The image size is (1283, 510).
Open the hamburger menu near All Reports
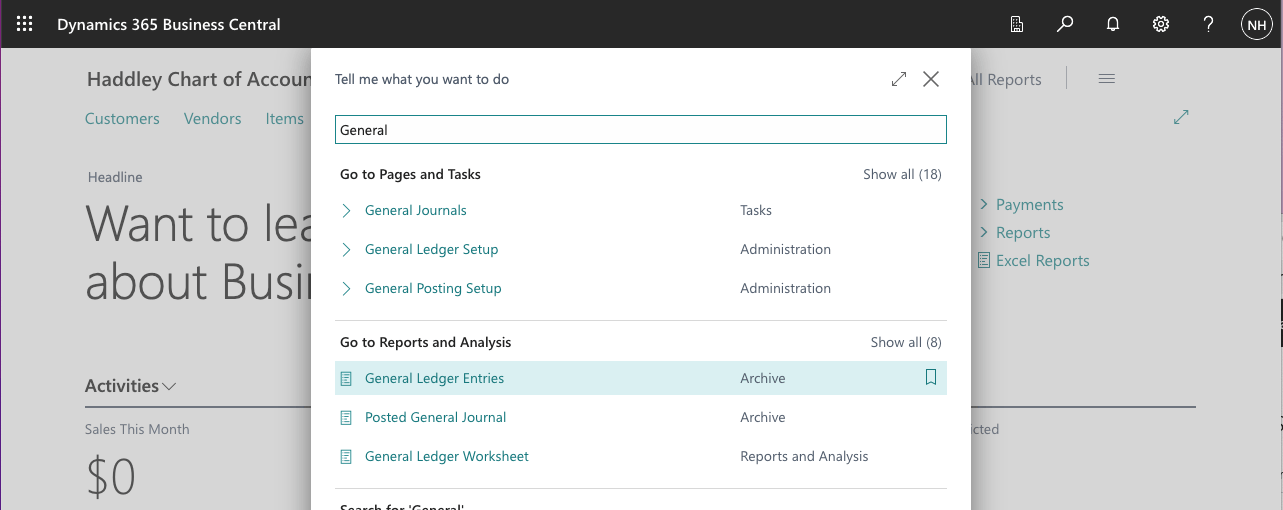(1106, 79)
